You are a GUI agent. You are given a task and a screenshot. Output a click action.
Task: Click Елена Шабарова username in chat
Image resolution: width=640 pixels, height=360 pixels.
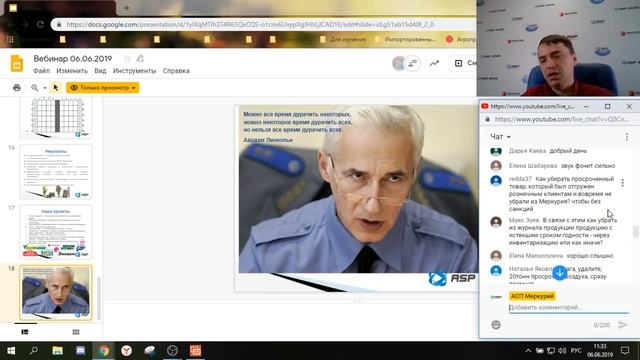click(533, 166)
